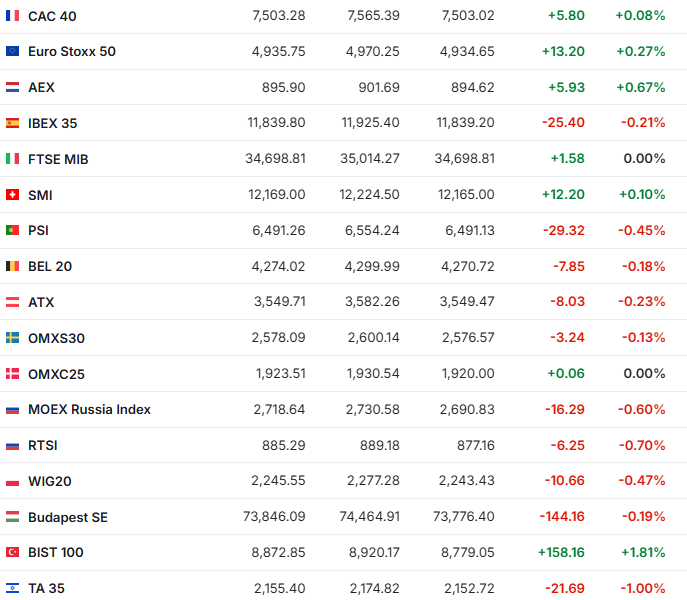
Task: Select the IBEX 35 index name
Action: click(52, 123)
